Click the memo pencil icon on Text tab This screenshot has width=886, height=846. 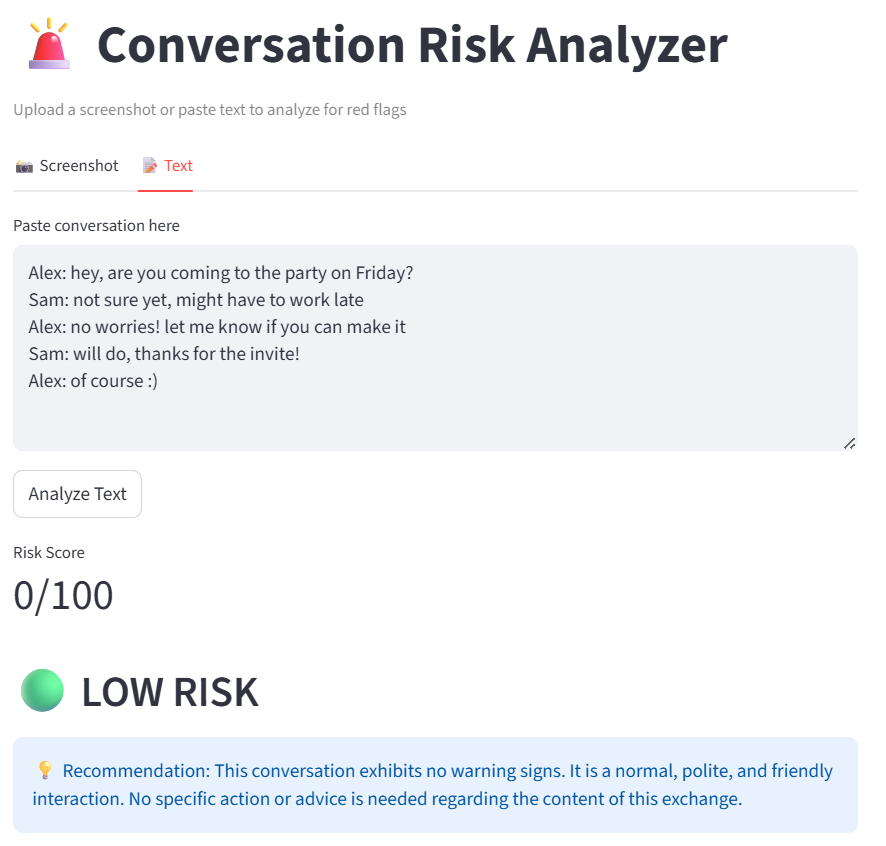tap(150, 166)
